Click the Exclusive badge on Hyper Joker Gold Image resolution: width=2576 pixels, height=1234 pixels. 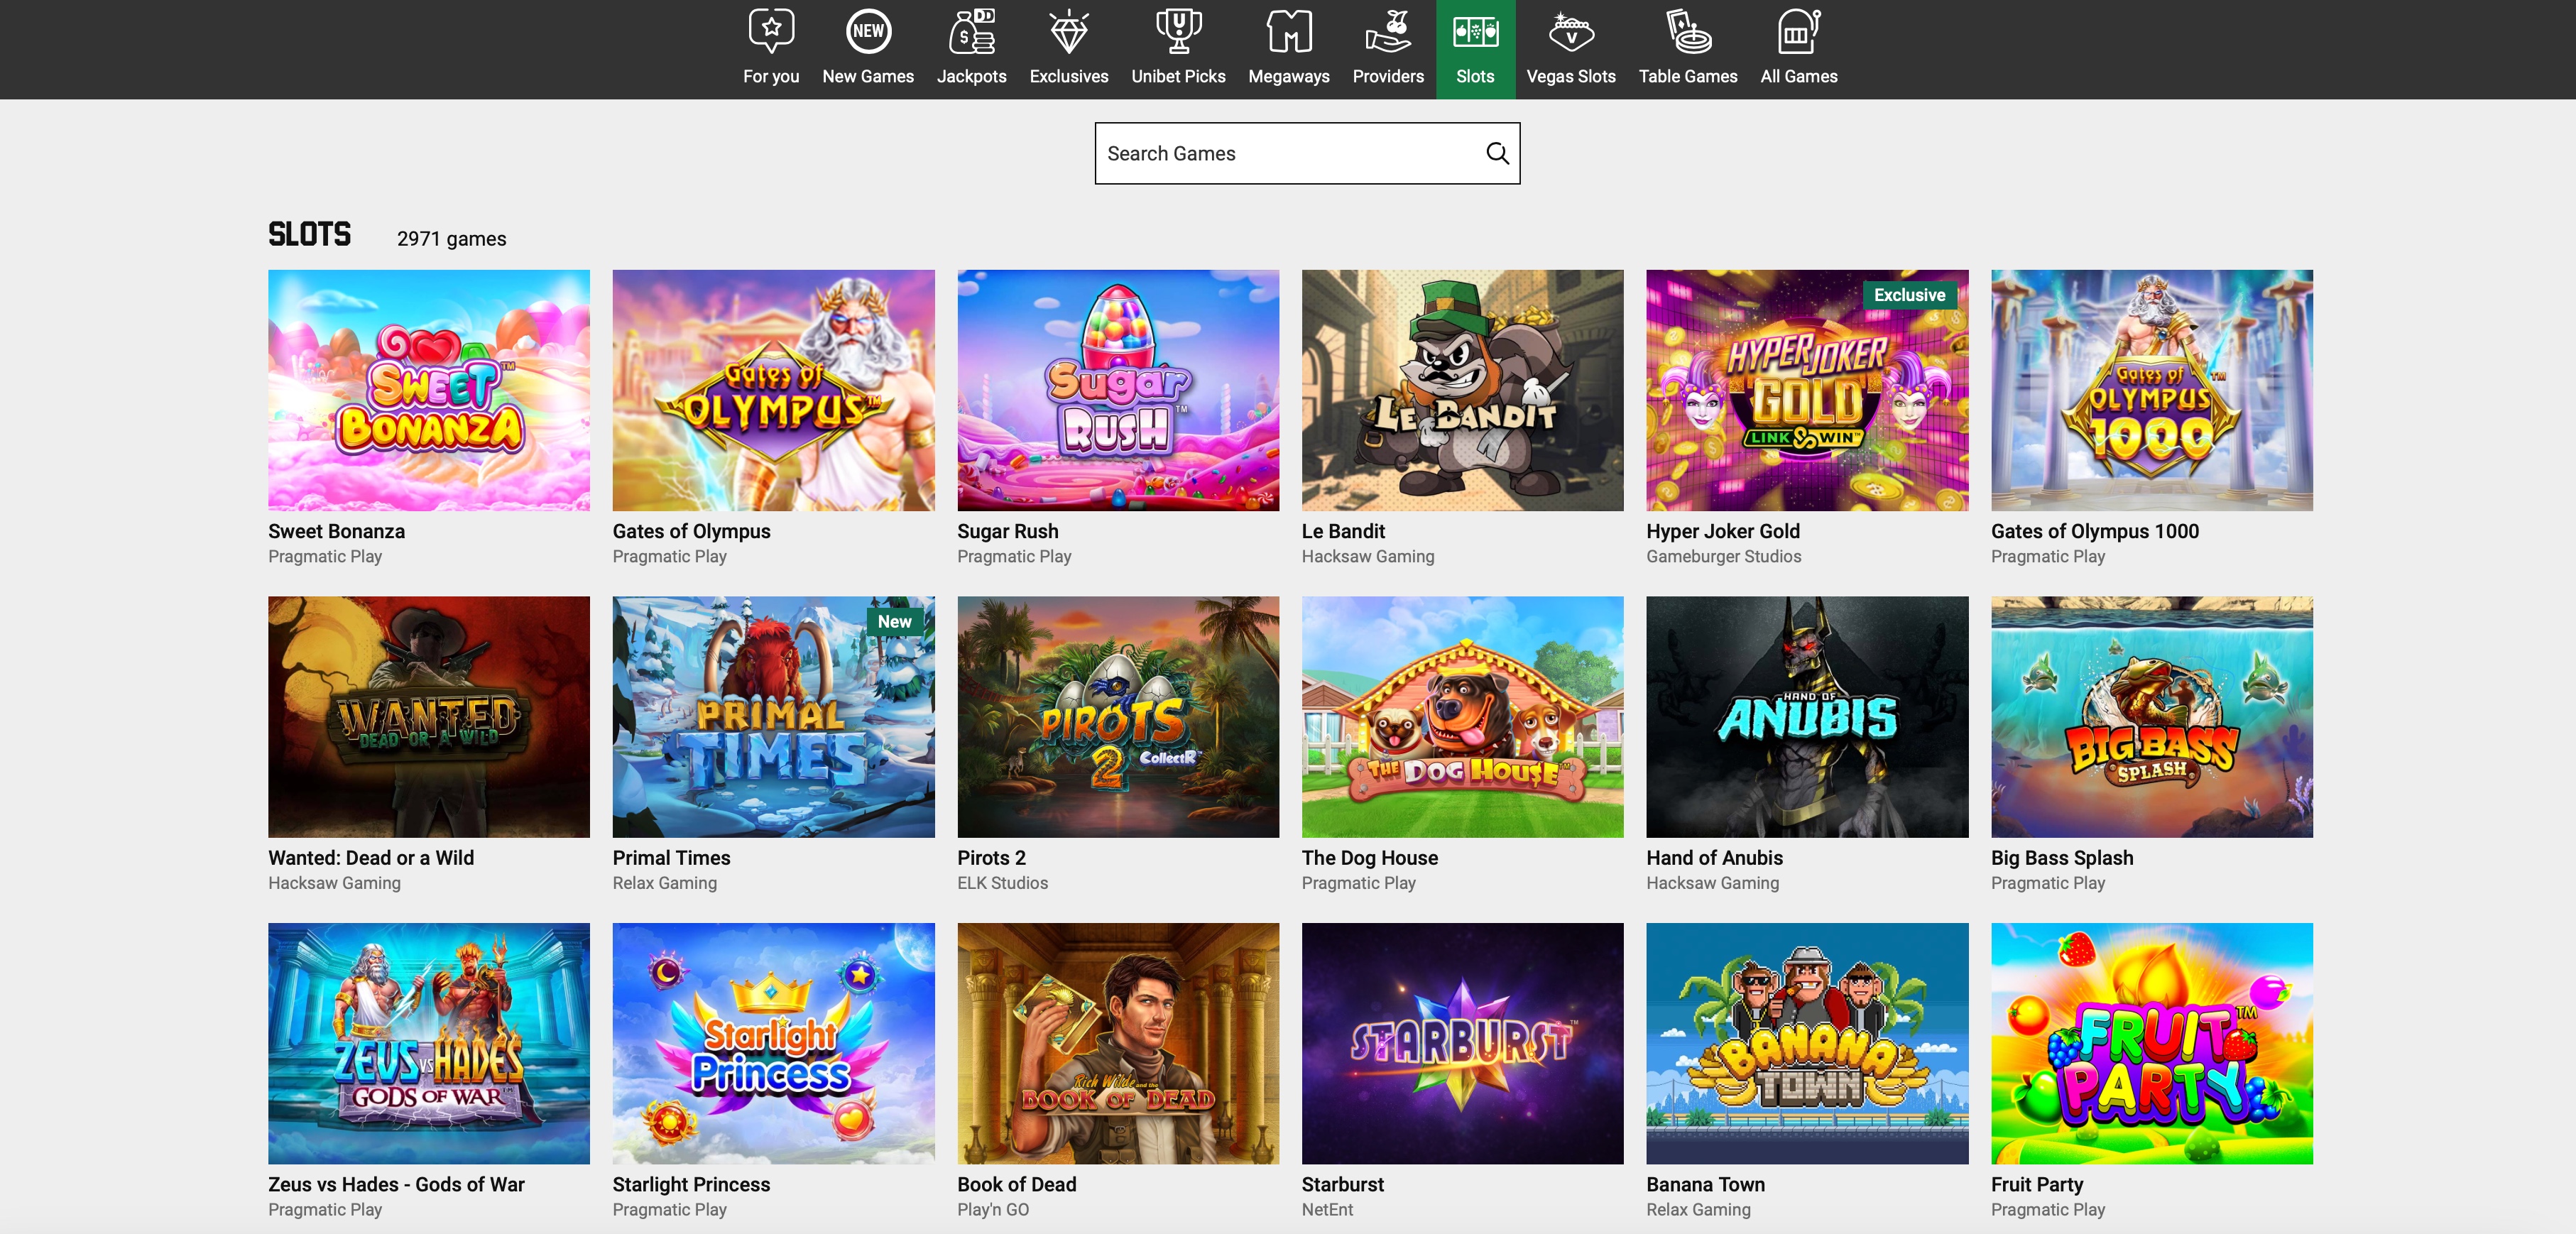coord(1909,295)
